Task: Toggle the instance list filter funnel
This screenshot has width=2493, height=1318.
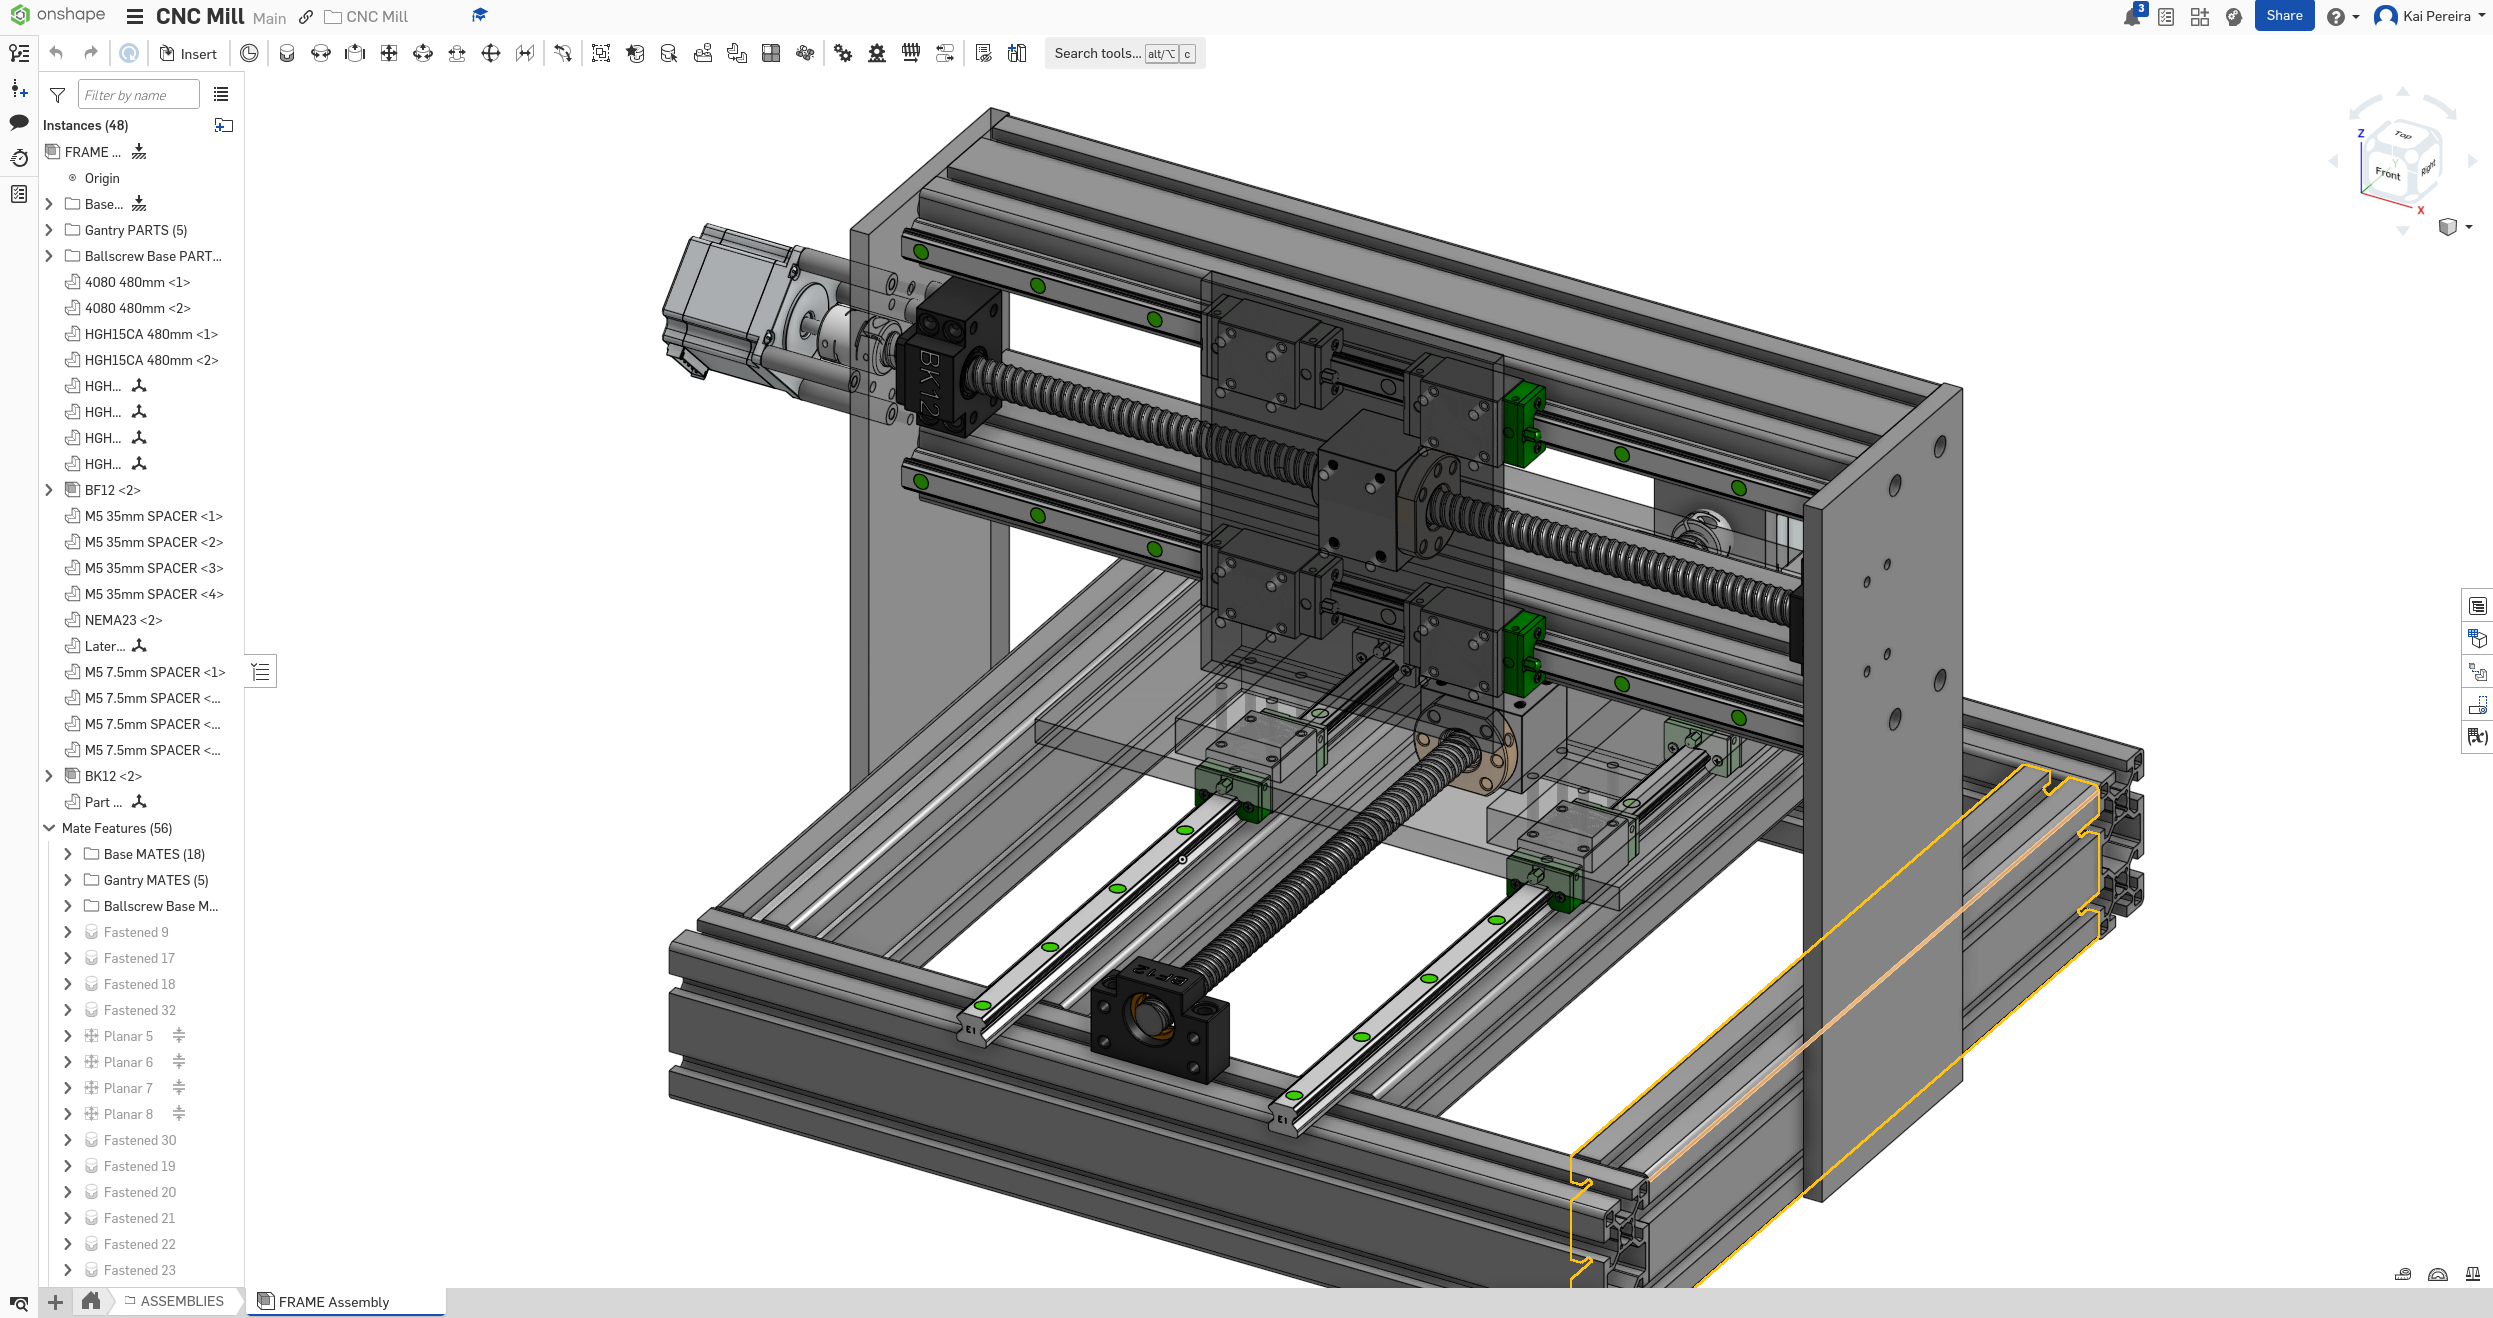Action: point(58,96)
